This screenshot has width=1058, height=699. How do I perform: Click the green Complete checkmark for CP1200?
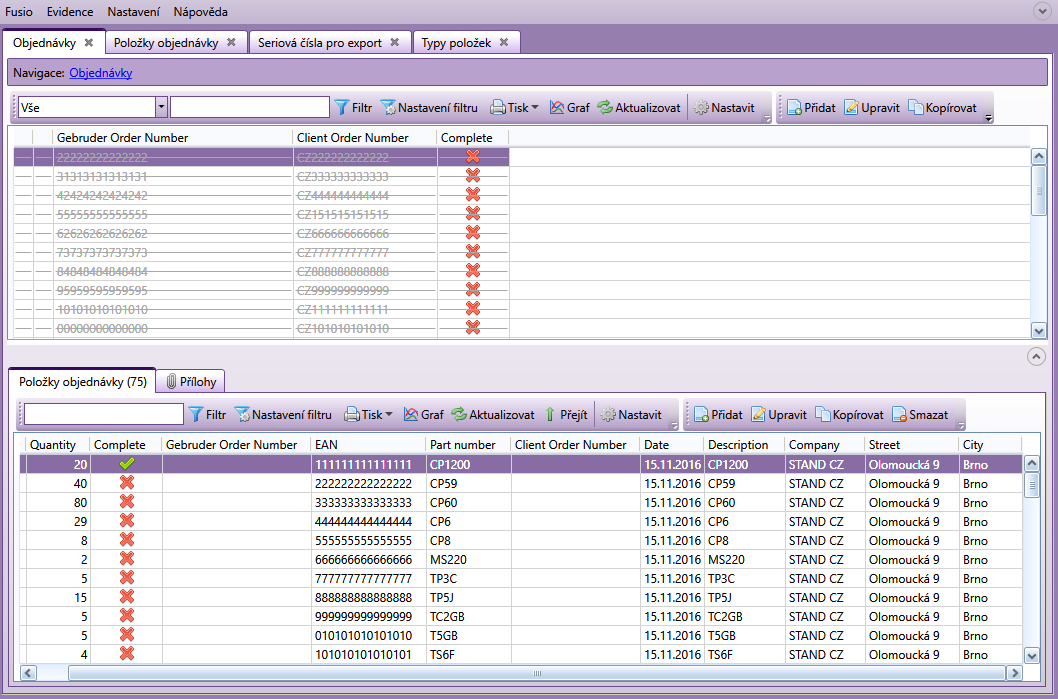click(126, 464)
